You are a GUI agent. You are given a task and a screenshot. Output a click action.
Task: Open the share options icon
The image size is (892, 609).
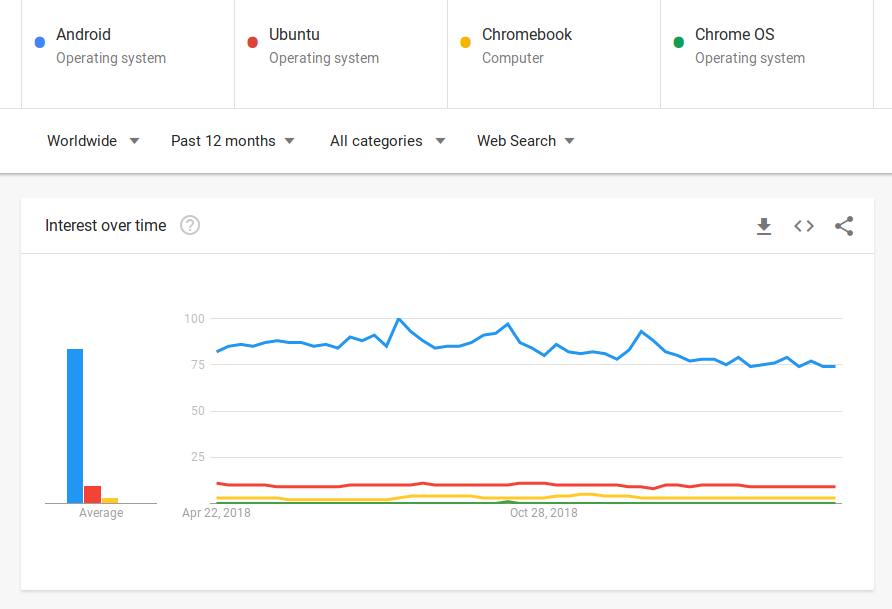[x=844, y=226]
